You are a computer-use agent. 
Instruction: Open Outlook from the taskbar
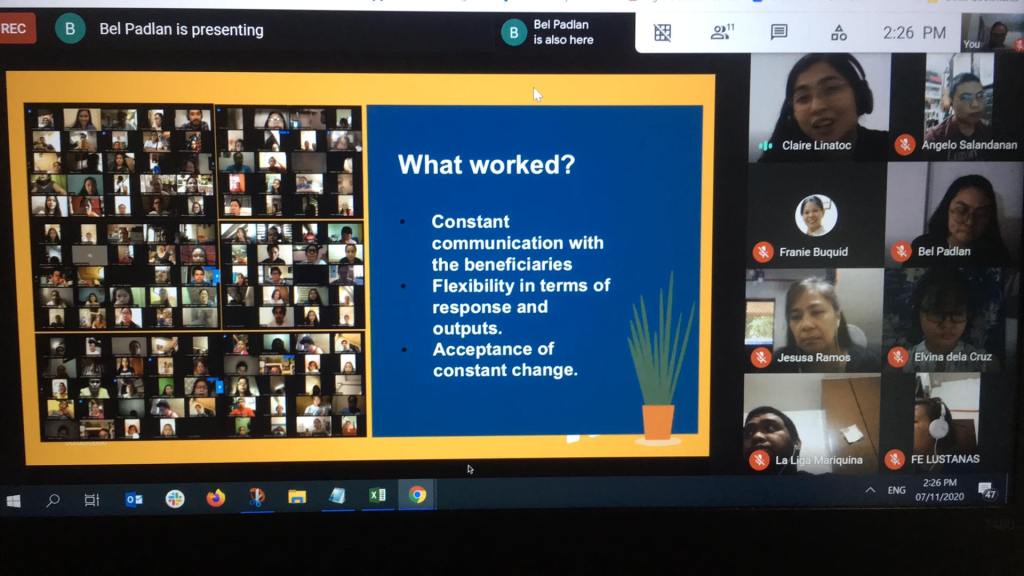(x=134, y=498)
